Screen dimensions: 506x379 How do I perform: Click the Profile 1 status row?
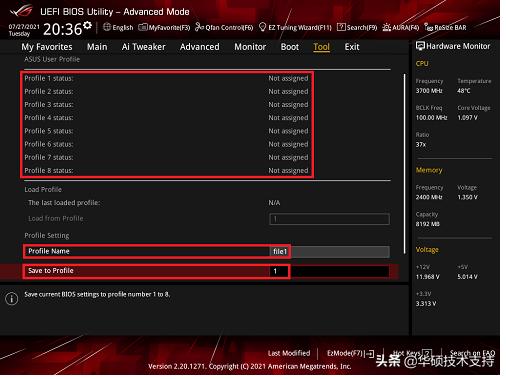point(166,78)
